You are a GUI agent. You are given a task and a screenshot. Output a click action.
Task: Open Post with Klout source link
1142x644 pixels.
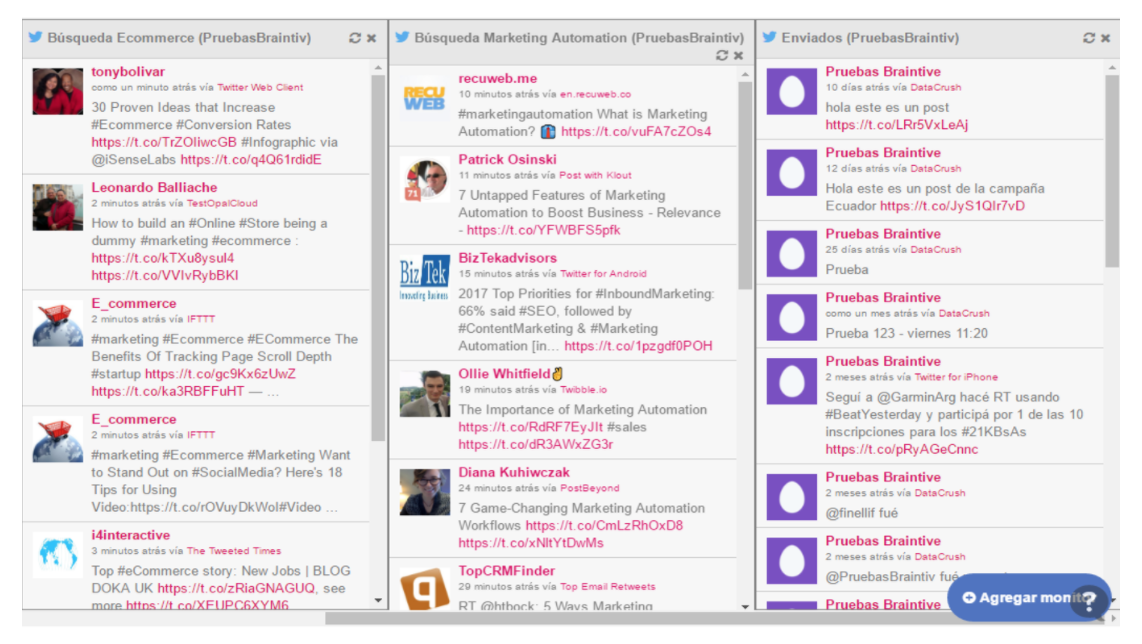(595, 176)
